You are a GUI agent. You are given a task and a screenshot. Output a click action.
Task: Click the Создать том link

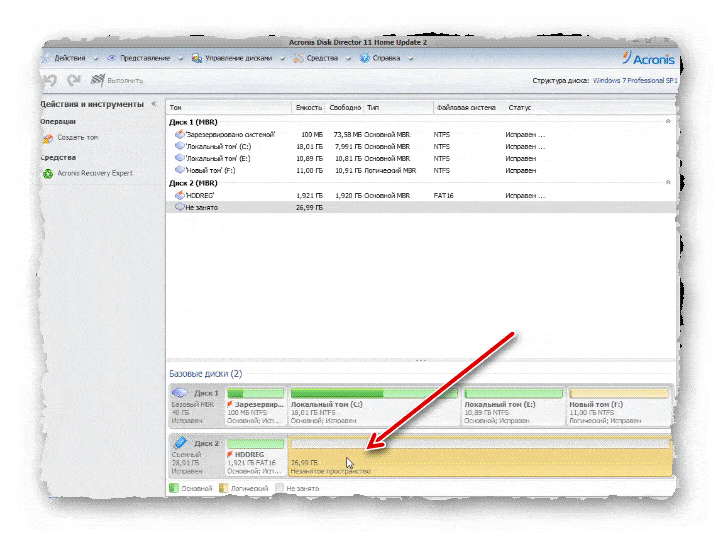pos(77,137)
